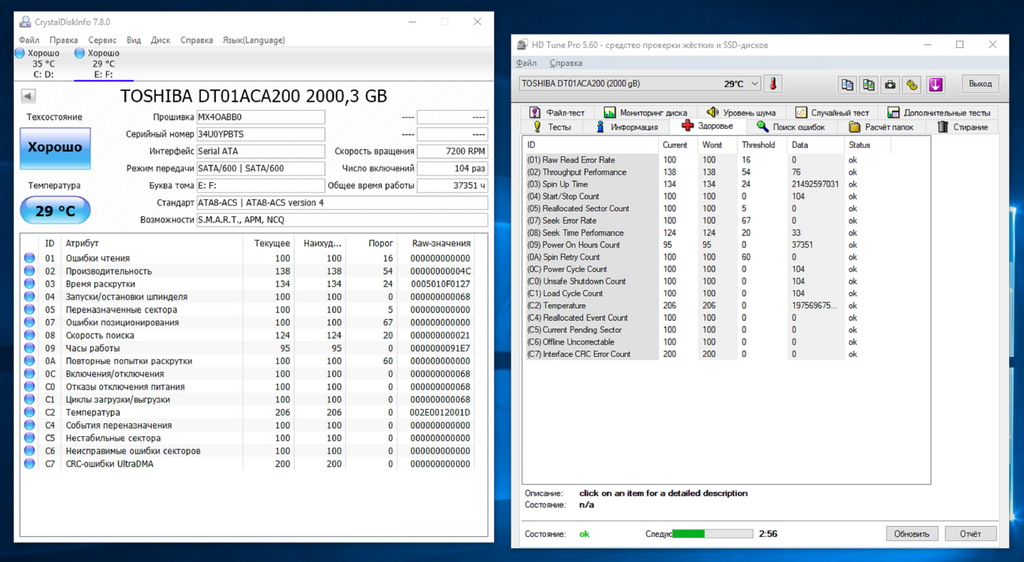Viewport: 1024px width, 562px height.
Task: Open CrystalDiskInfo Диск menu
Action: coord(161,40)
